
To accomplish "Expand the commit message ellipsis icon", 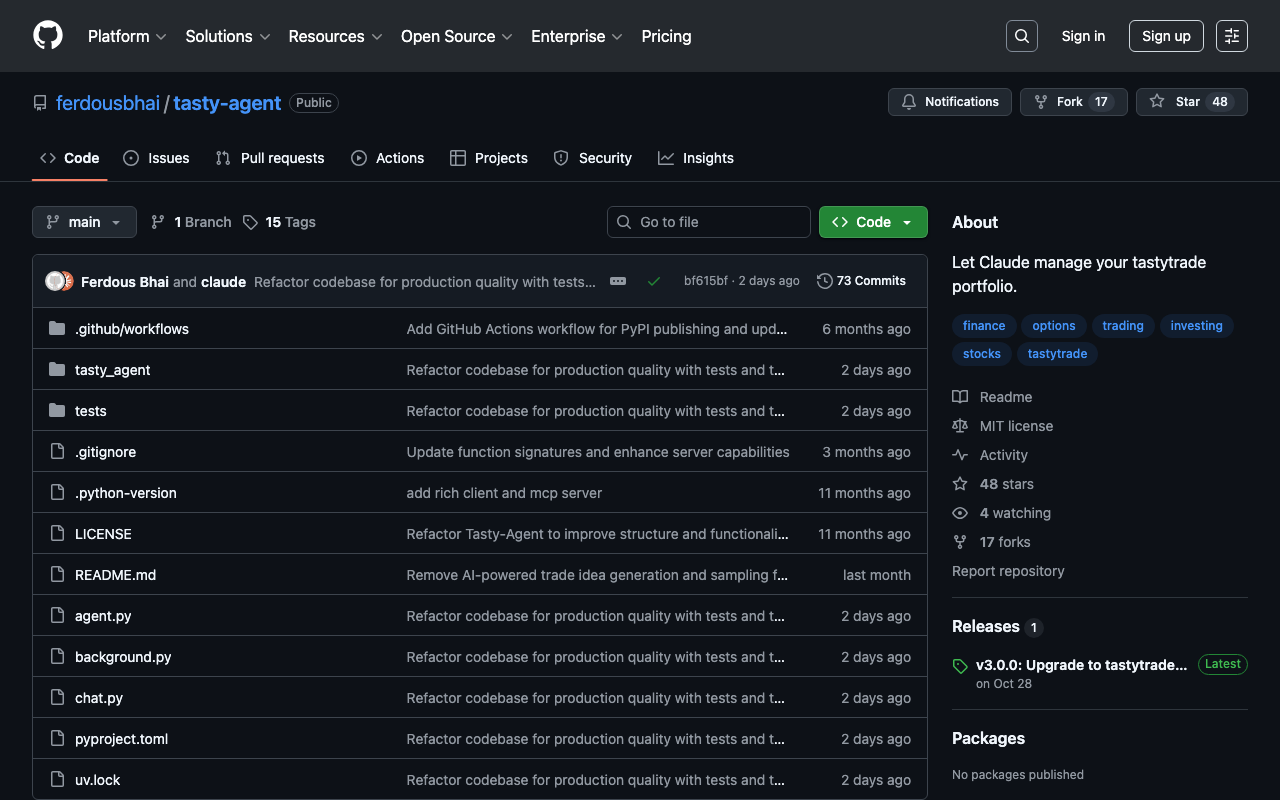I will [x=618, y=281].
